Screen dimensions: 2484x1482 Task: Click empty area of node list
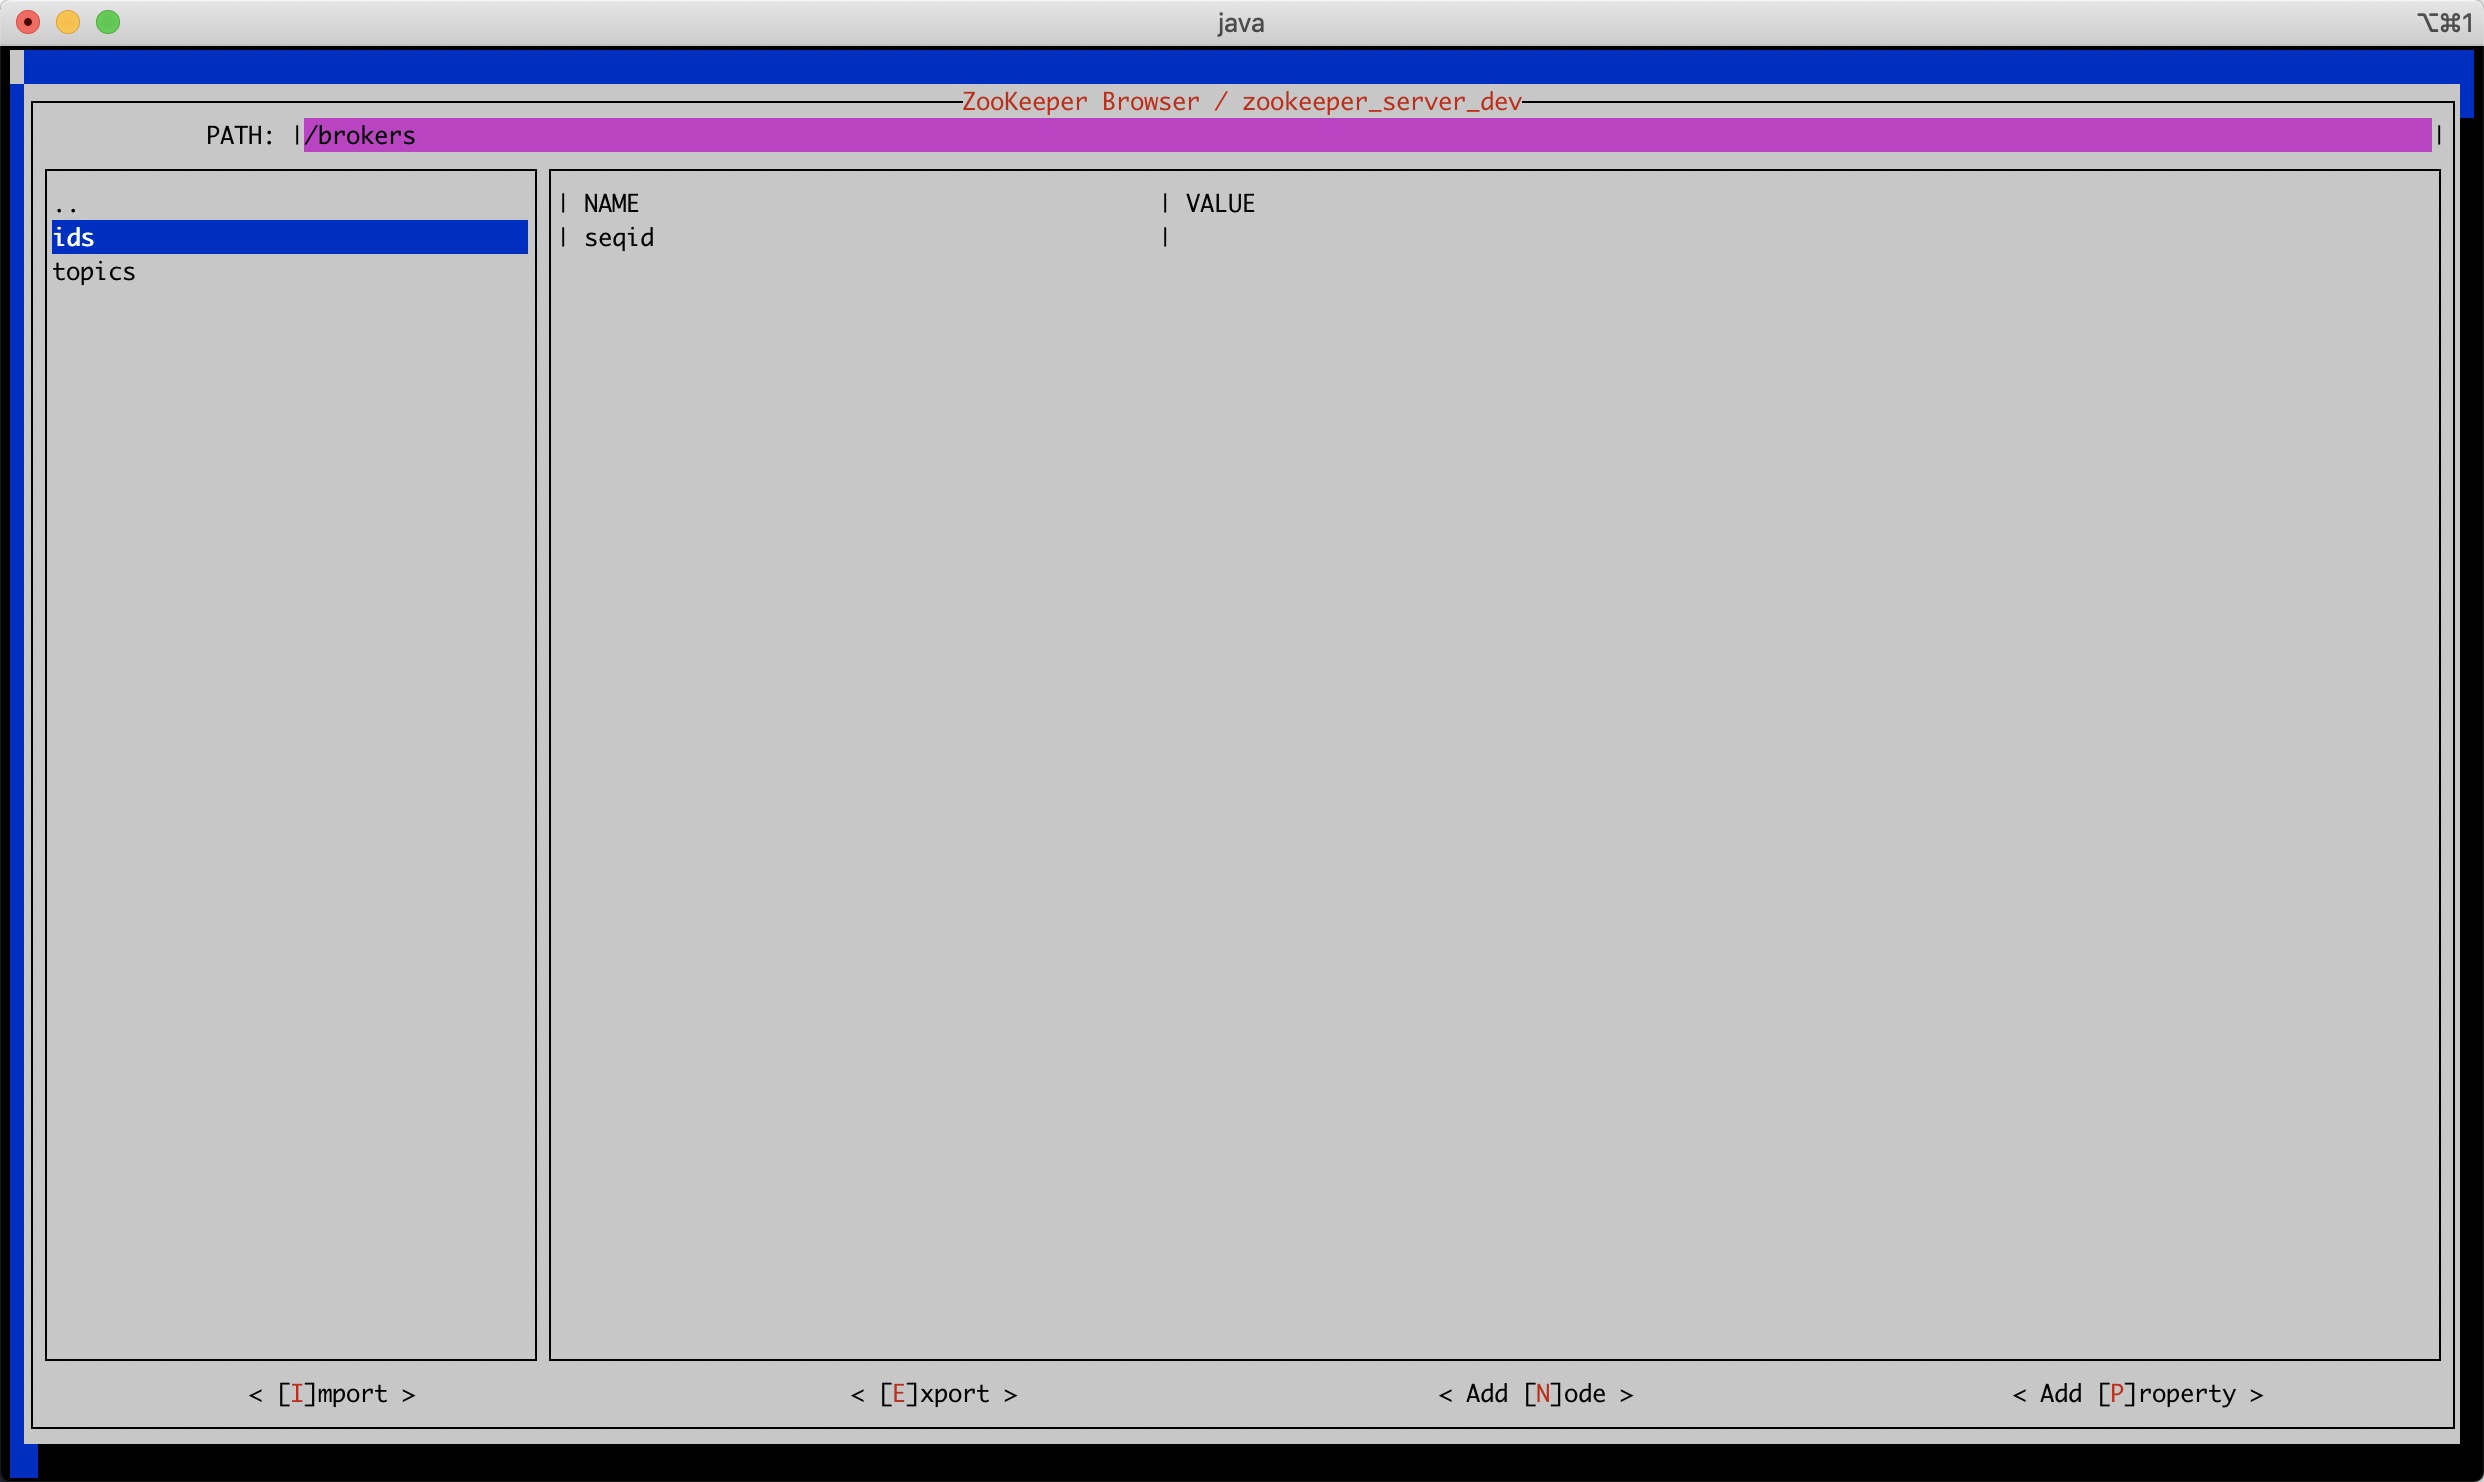point(290,800)
